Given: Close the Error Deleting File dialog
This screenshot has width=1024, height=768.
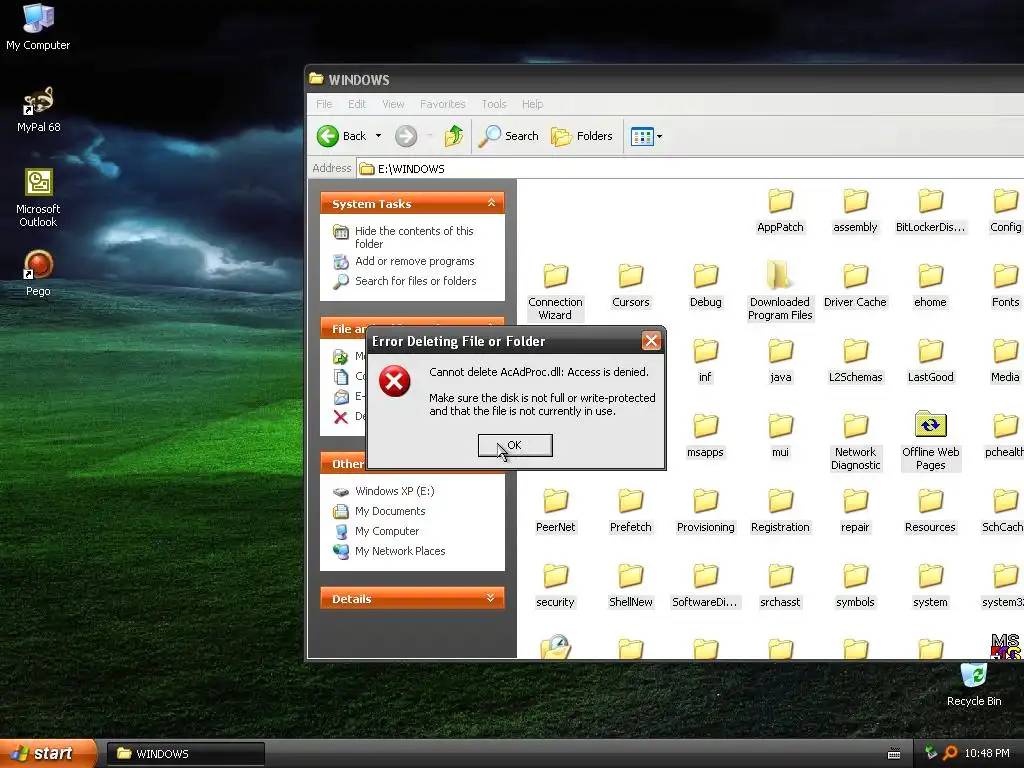Looking at the screenshot, I should pyautogui.click(x=651, y=340).
